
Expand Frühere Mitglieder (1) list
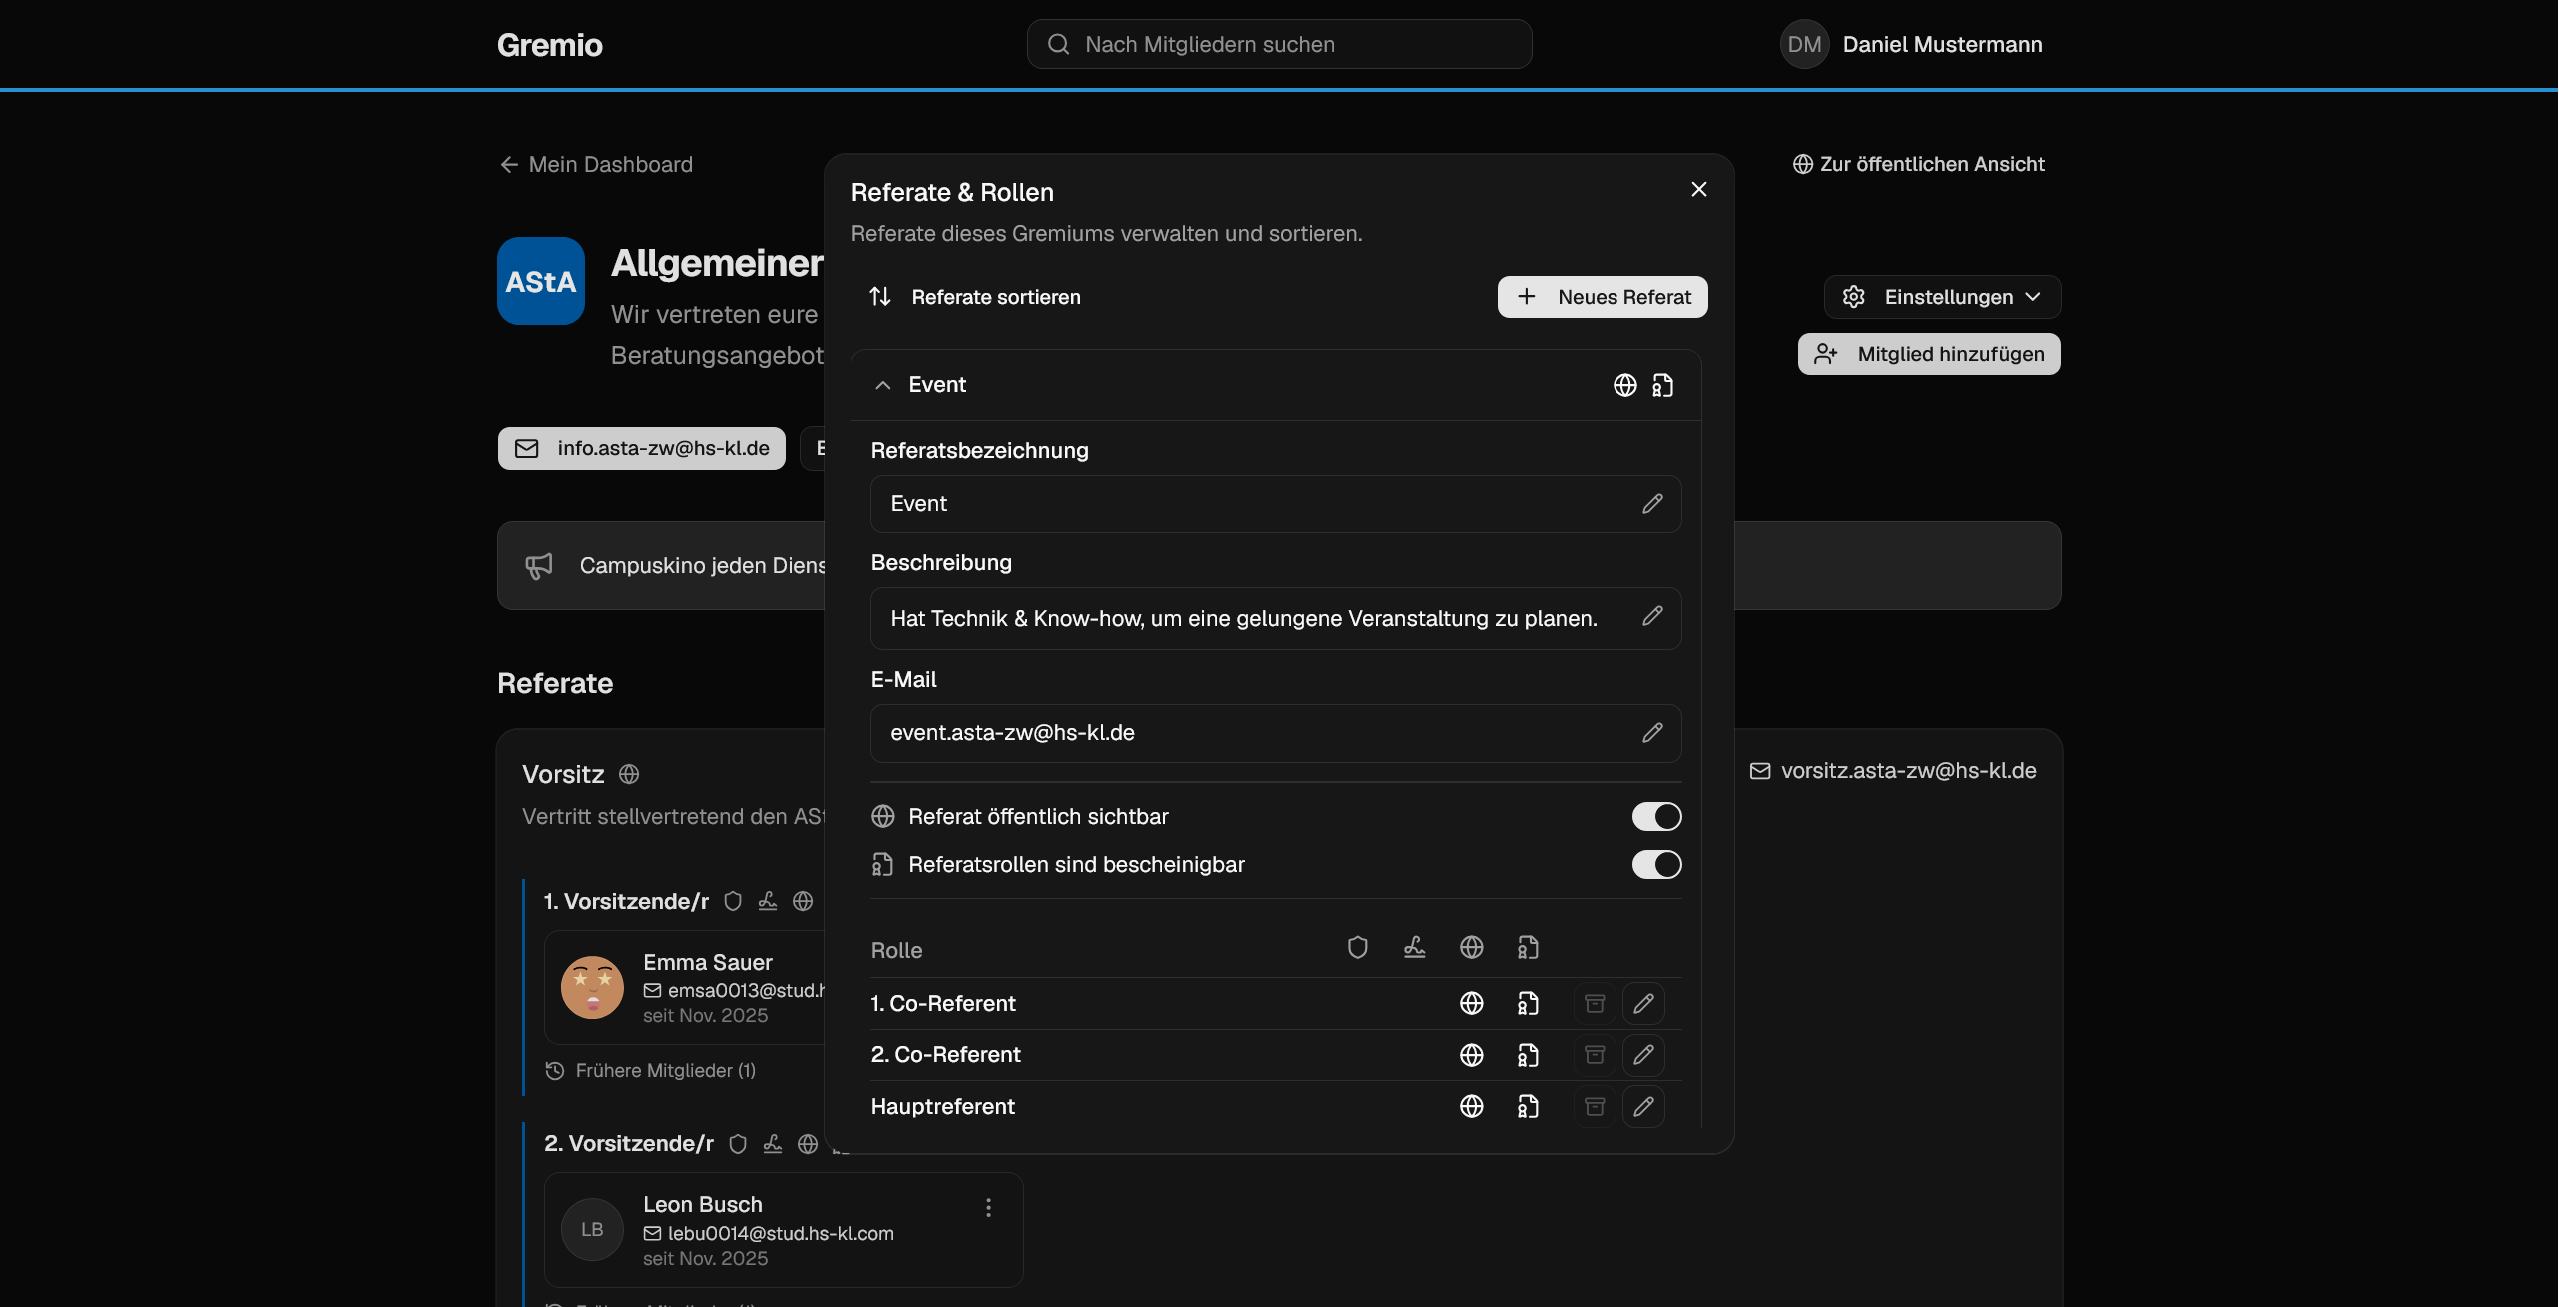tap(651, 1071)
